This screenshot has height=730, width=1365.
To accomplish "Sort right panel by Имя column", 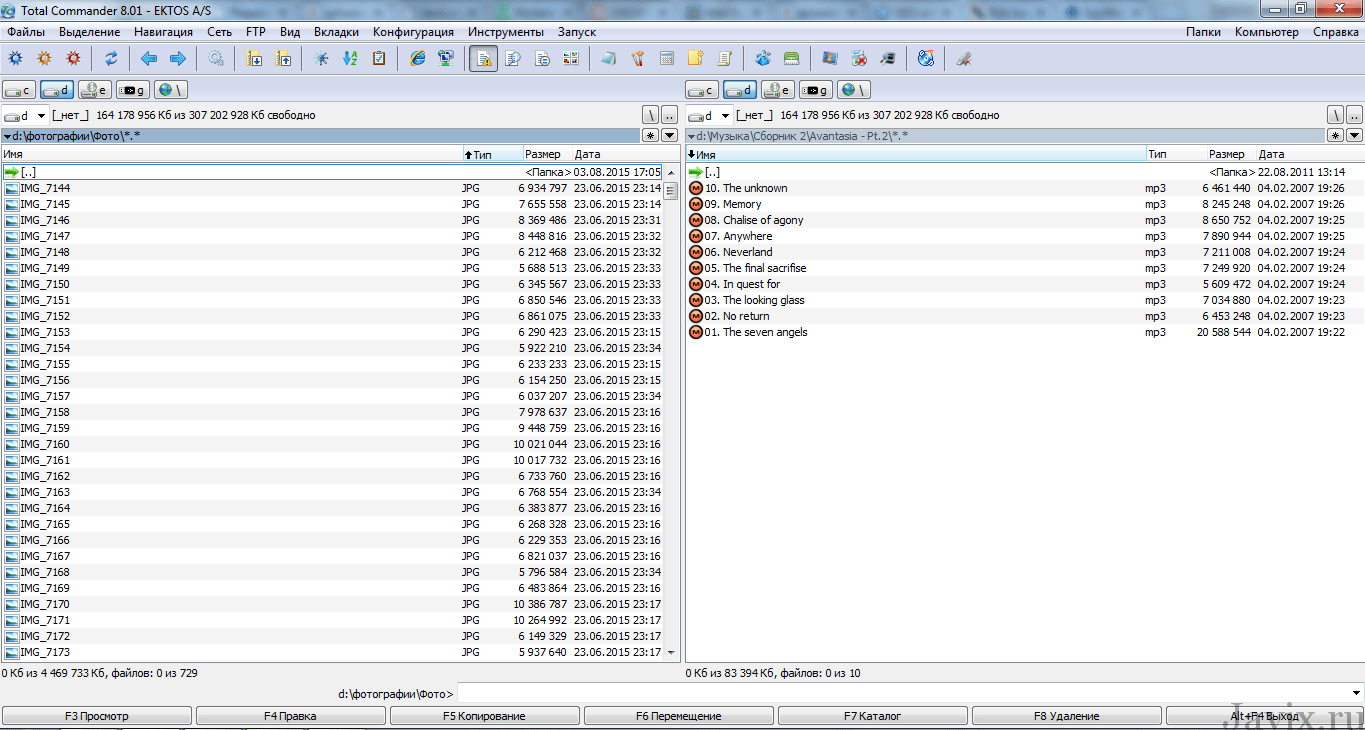I will point(915,155).
